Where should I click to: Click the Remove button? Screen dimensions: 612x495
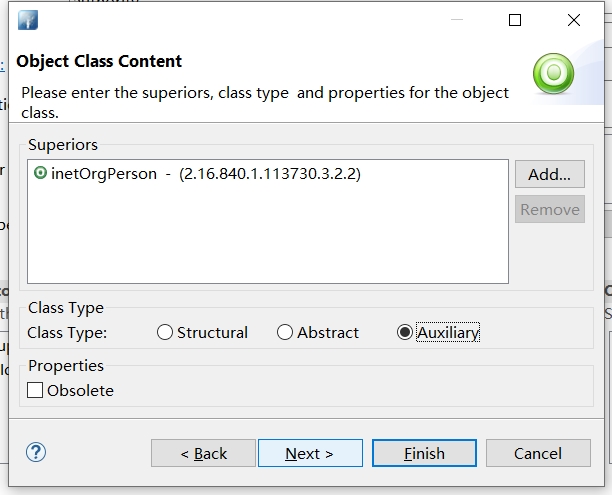pyautogui.click(x=550, y=209)
